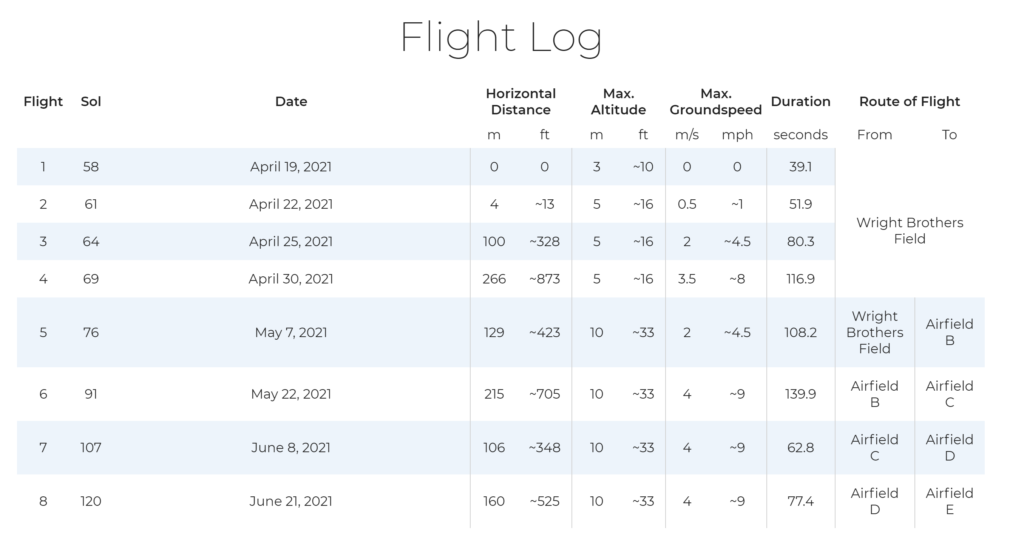1024x536 pixels.
Task: Select the Horizontal Distance column header
Action: coord(520,102)
